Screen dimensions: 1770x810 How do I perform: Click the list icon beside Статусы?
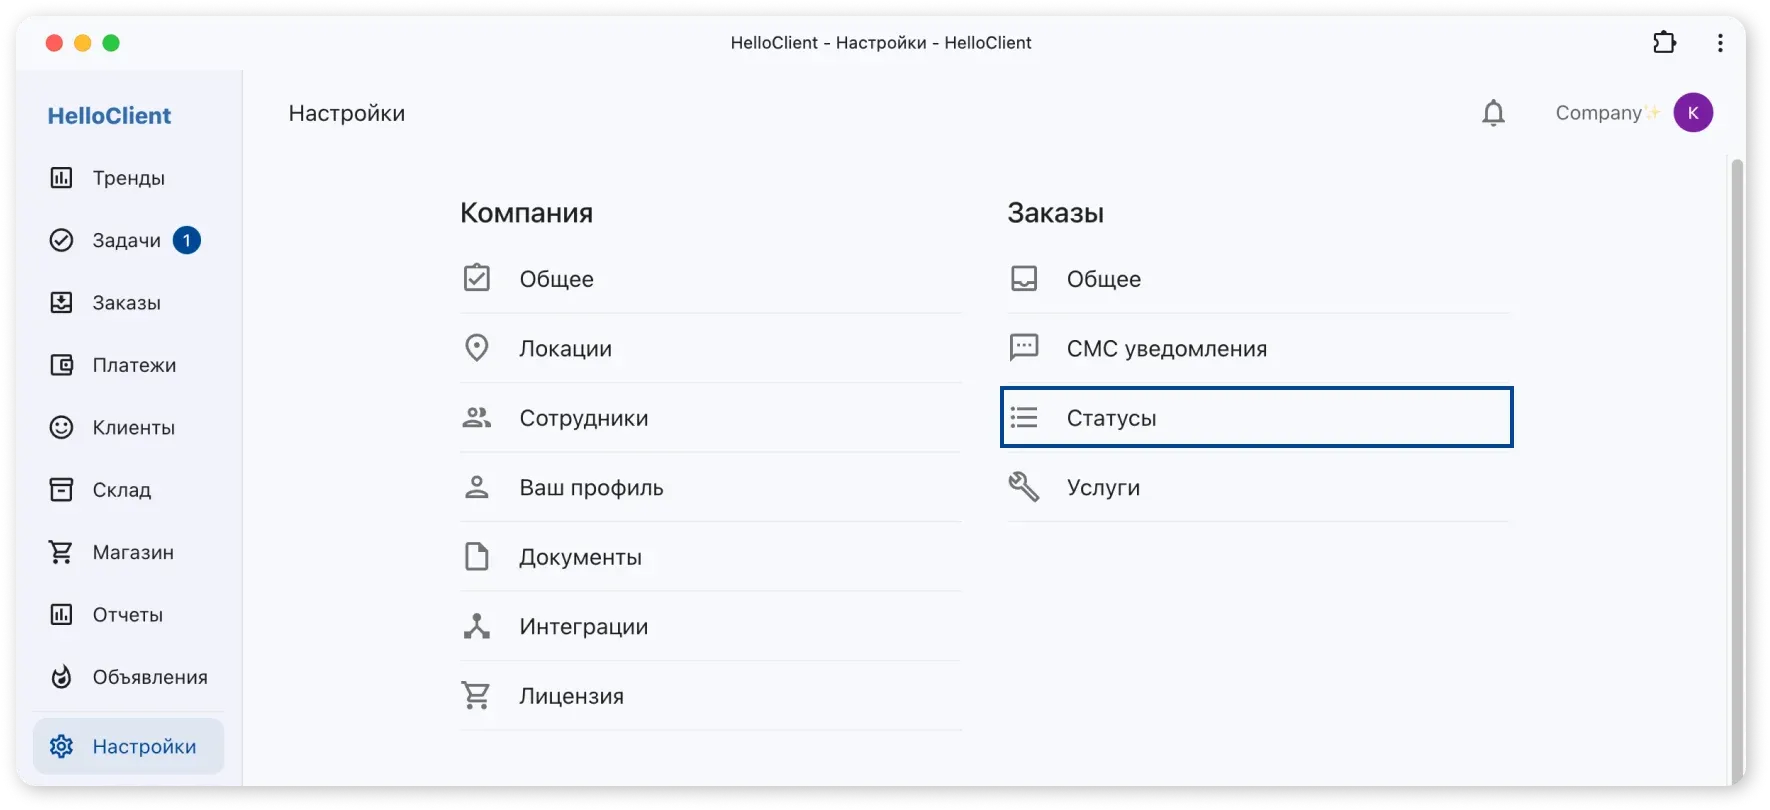tap(1024, 417)
